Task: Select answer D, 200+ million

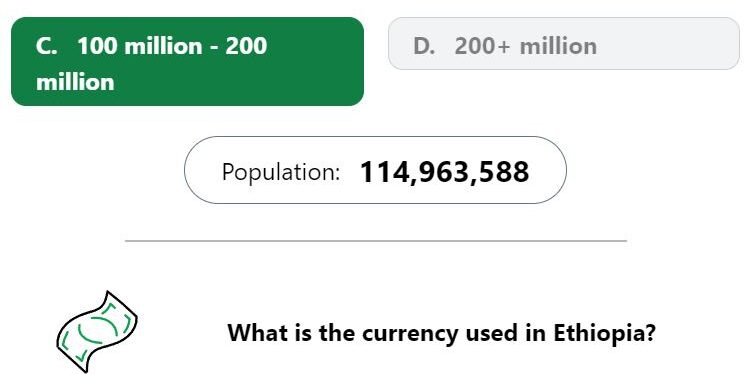Action: point(564,43)
